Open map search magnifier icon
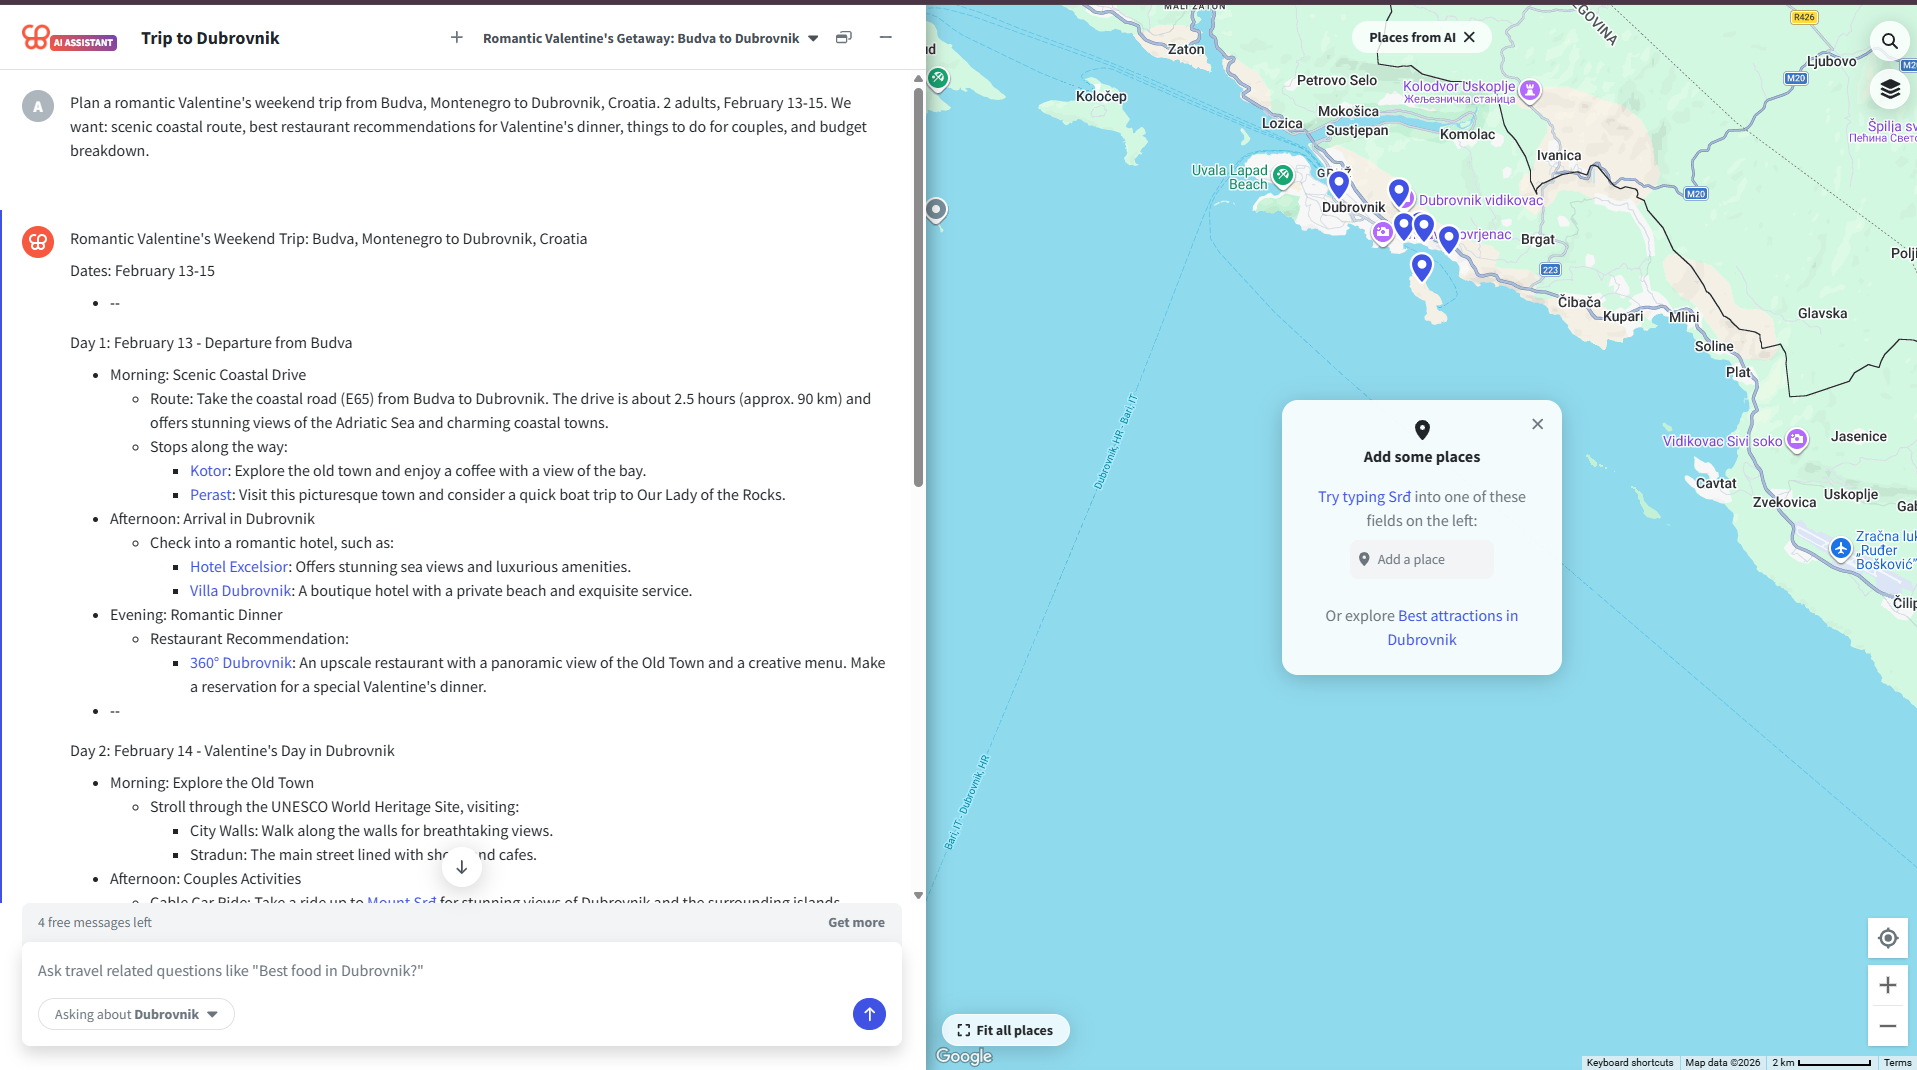1917x1070 pixels. pyautogui.click(x=1889, y=41)
